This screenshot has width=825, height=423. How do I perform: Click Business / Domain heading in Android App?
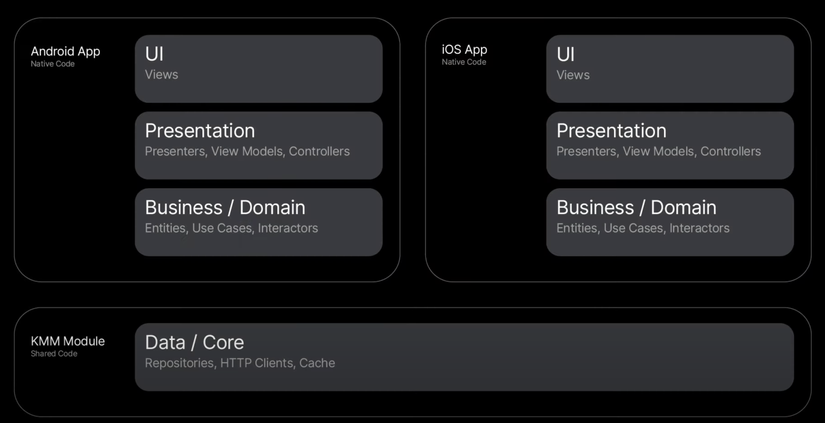[x=225, y=208]
